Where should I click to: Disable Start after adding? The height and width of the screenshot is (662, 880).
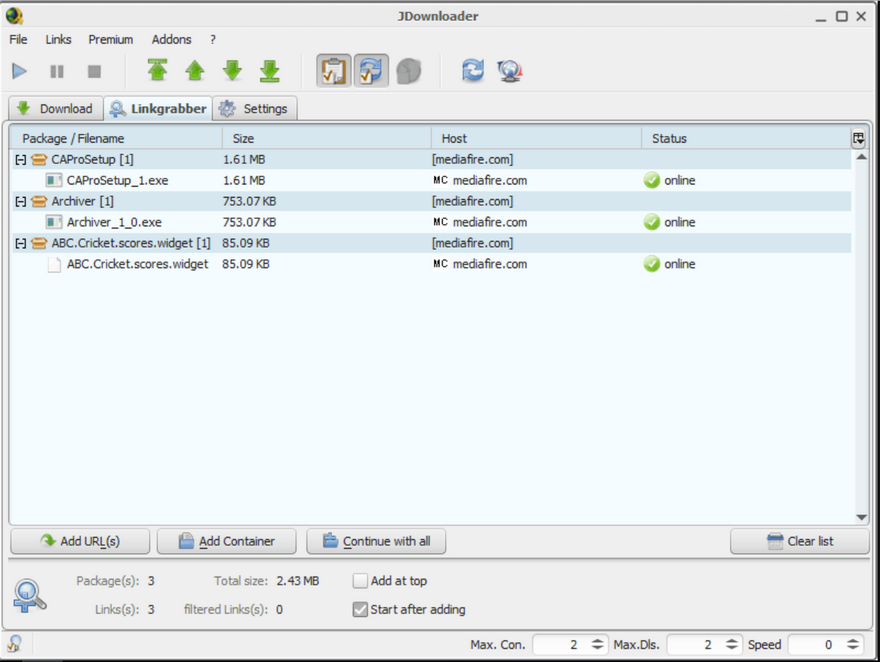coord(360,609)
